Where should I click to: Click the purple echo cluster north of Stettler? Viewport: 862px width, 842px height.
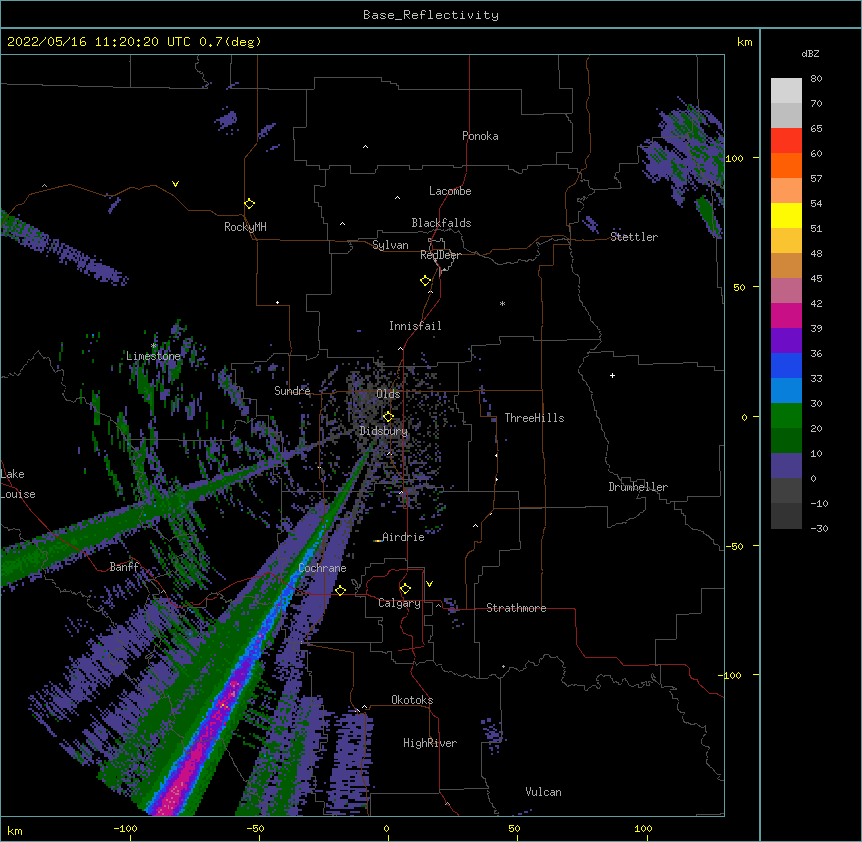point(683,153)
